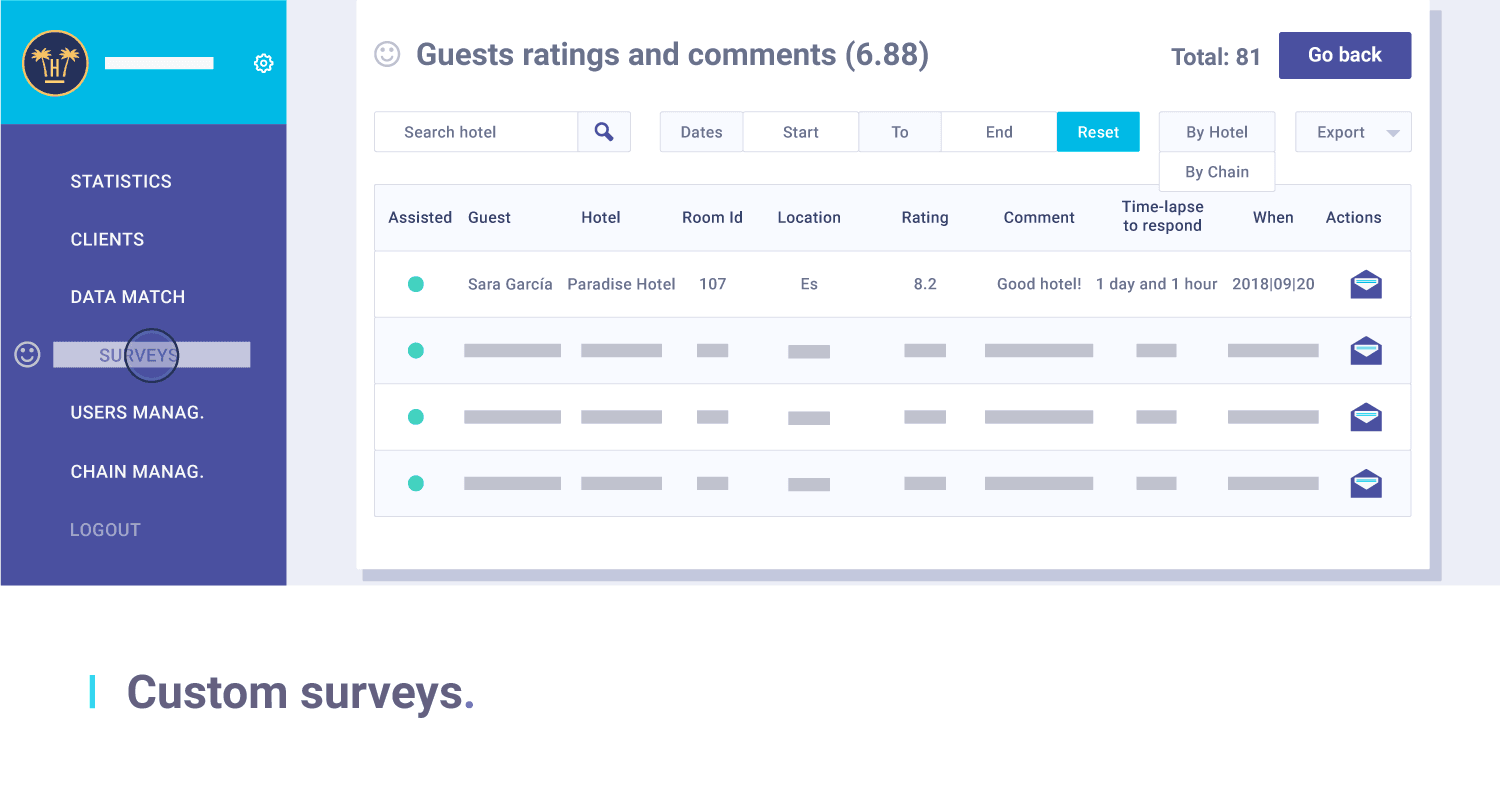This screenshot has height=800, width=1500.
Task: Toggle the assisted indicator on the fourth row
Action: click(416, 483)
